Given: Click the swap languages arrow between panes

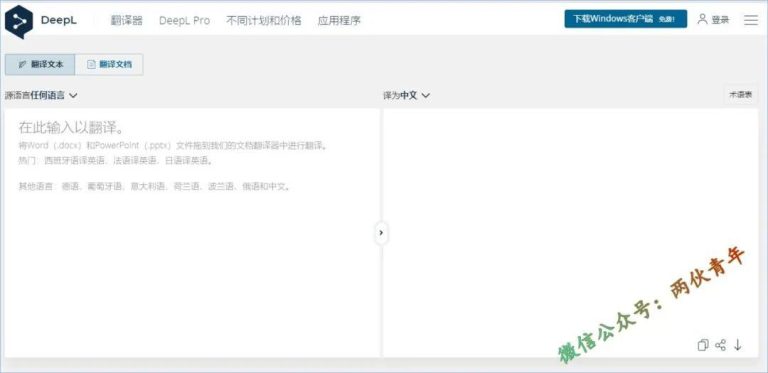Looking at the screenshot, I should click(381, 233).
